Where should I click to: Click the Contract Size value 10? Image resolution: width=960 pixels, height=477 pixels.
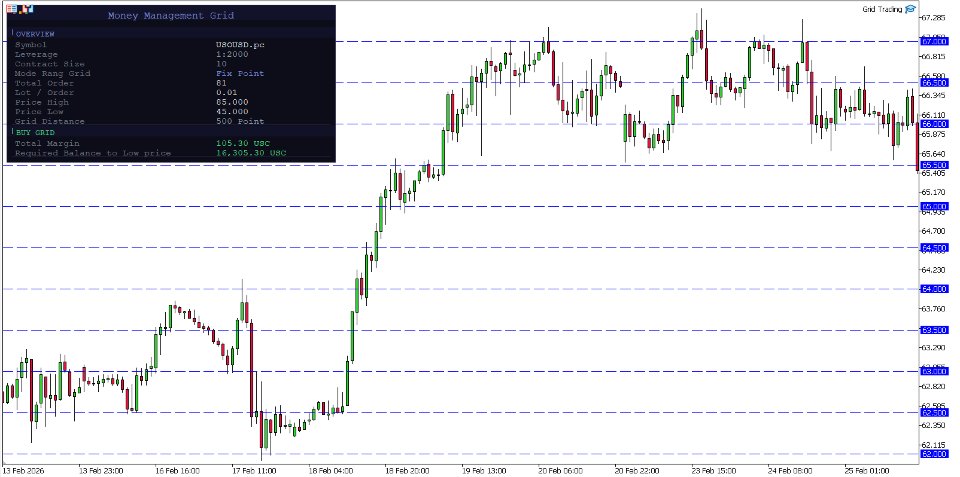click(221, 64)
